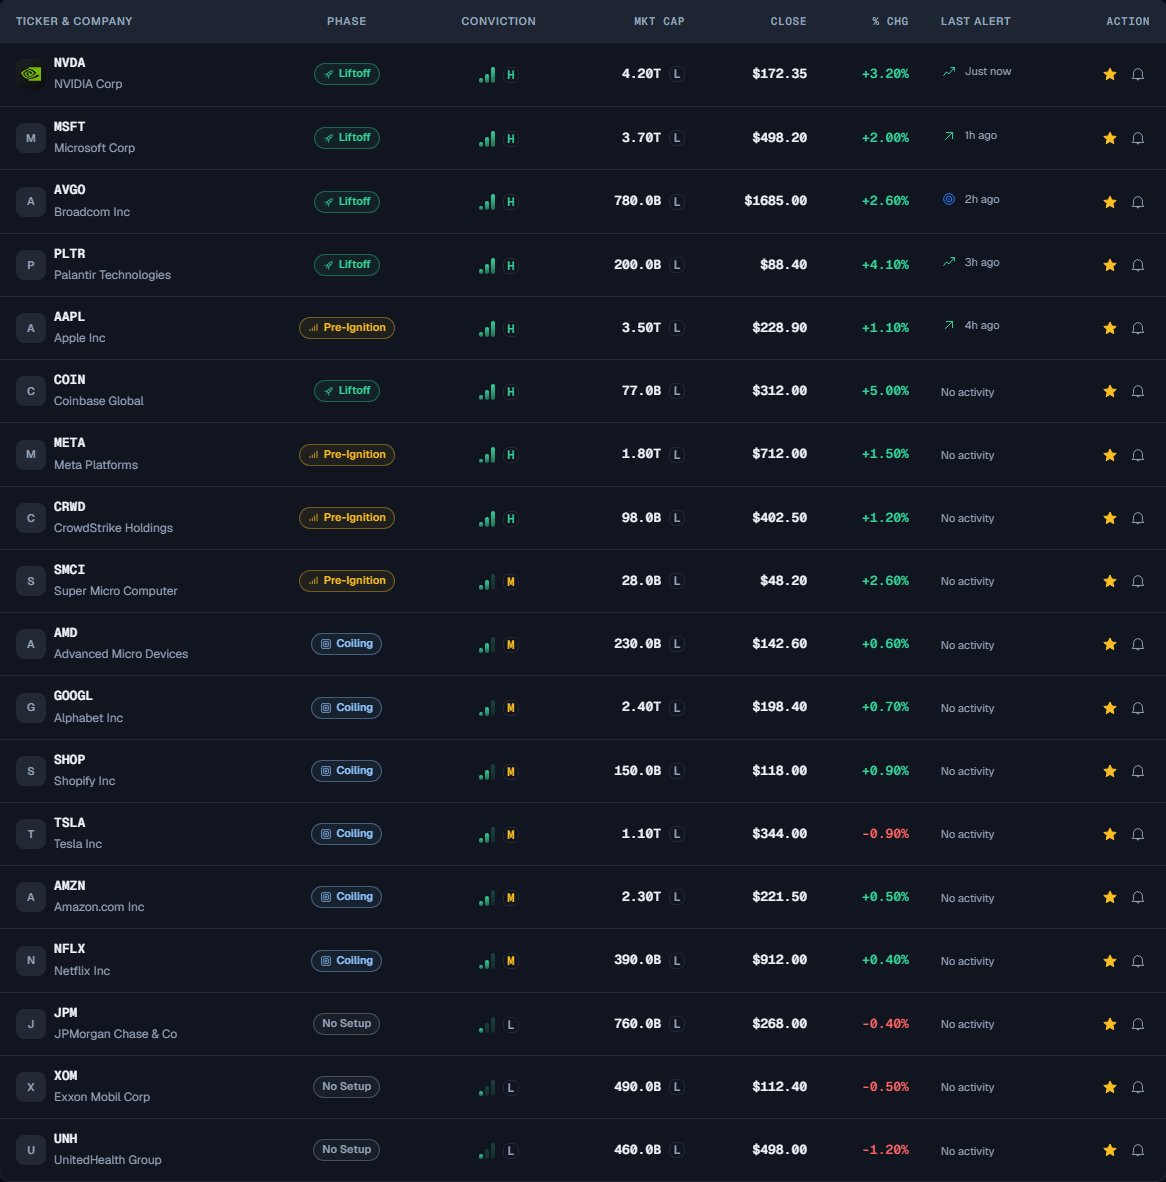This screenshot has height=1182, width=1166.
Task: Click the XOM letter avatar
Action: 31,1087
